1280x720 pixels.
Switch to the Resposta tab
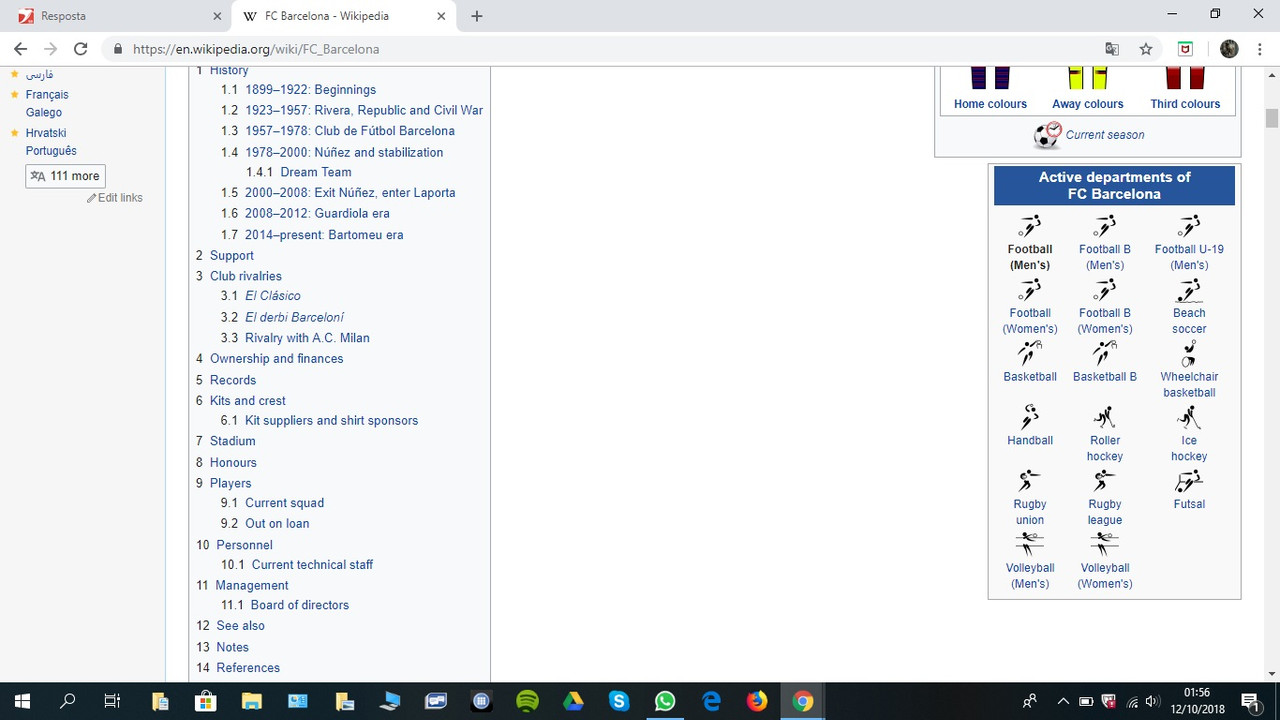click(x=118, y=16)
